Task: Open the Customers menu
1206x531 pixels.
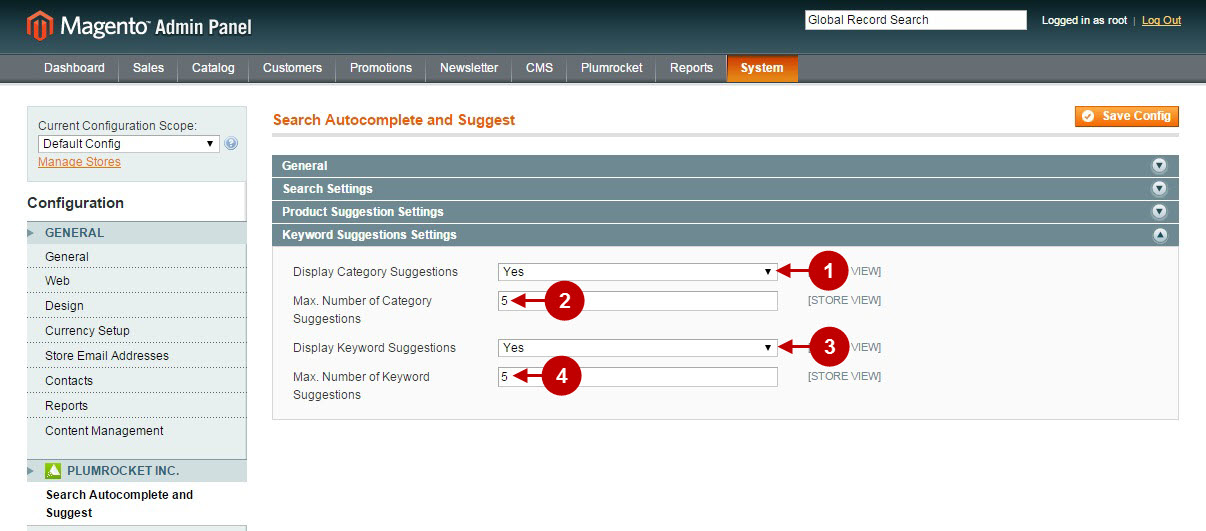Action: 292,68
